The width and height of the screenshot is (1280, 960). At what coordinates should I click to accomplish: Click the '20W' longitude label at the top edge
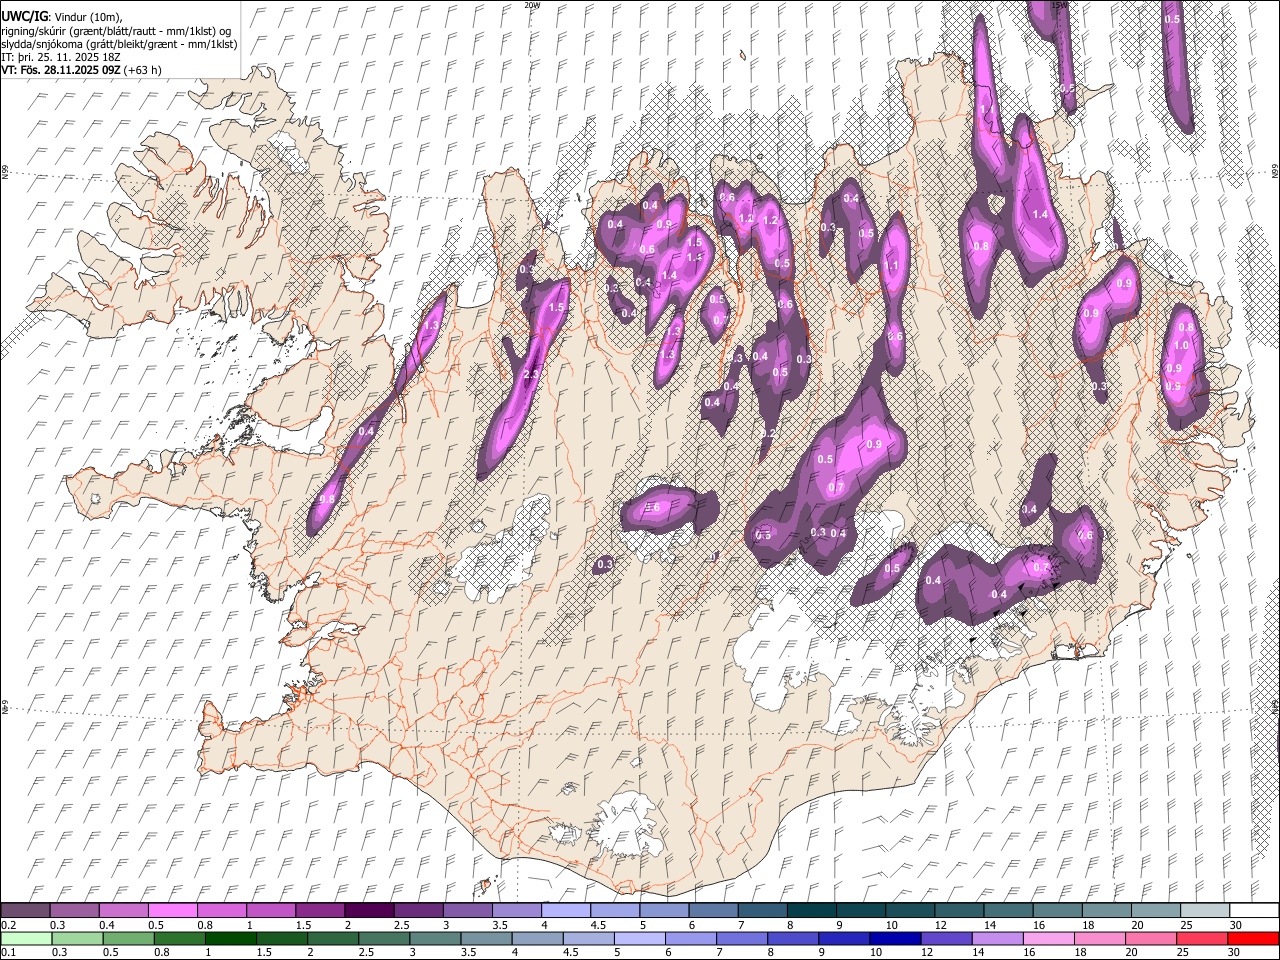pos(531,5)
